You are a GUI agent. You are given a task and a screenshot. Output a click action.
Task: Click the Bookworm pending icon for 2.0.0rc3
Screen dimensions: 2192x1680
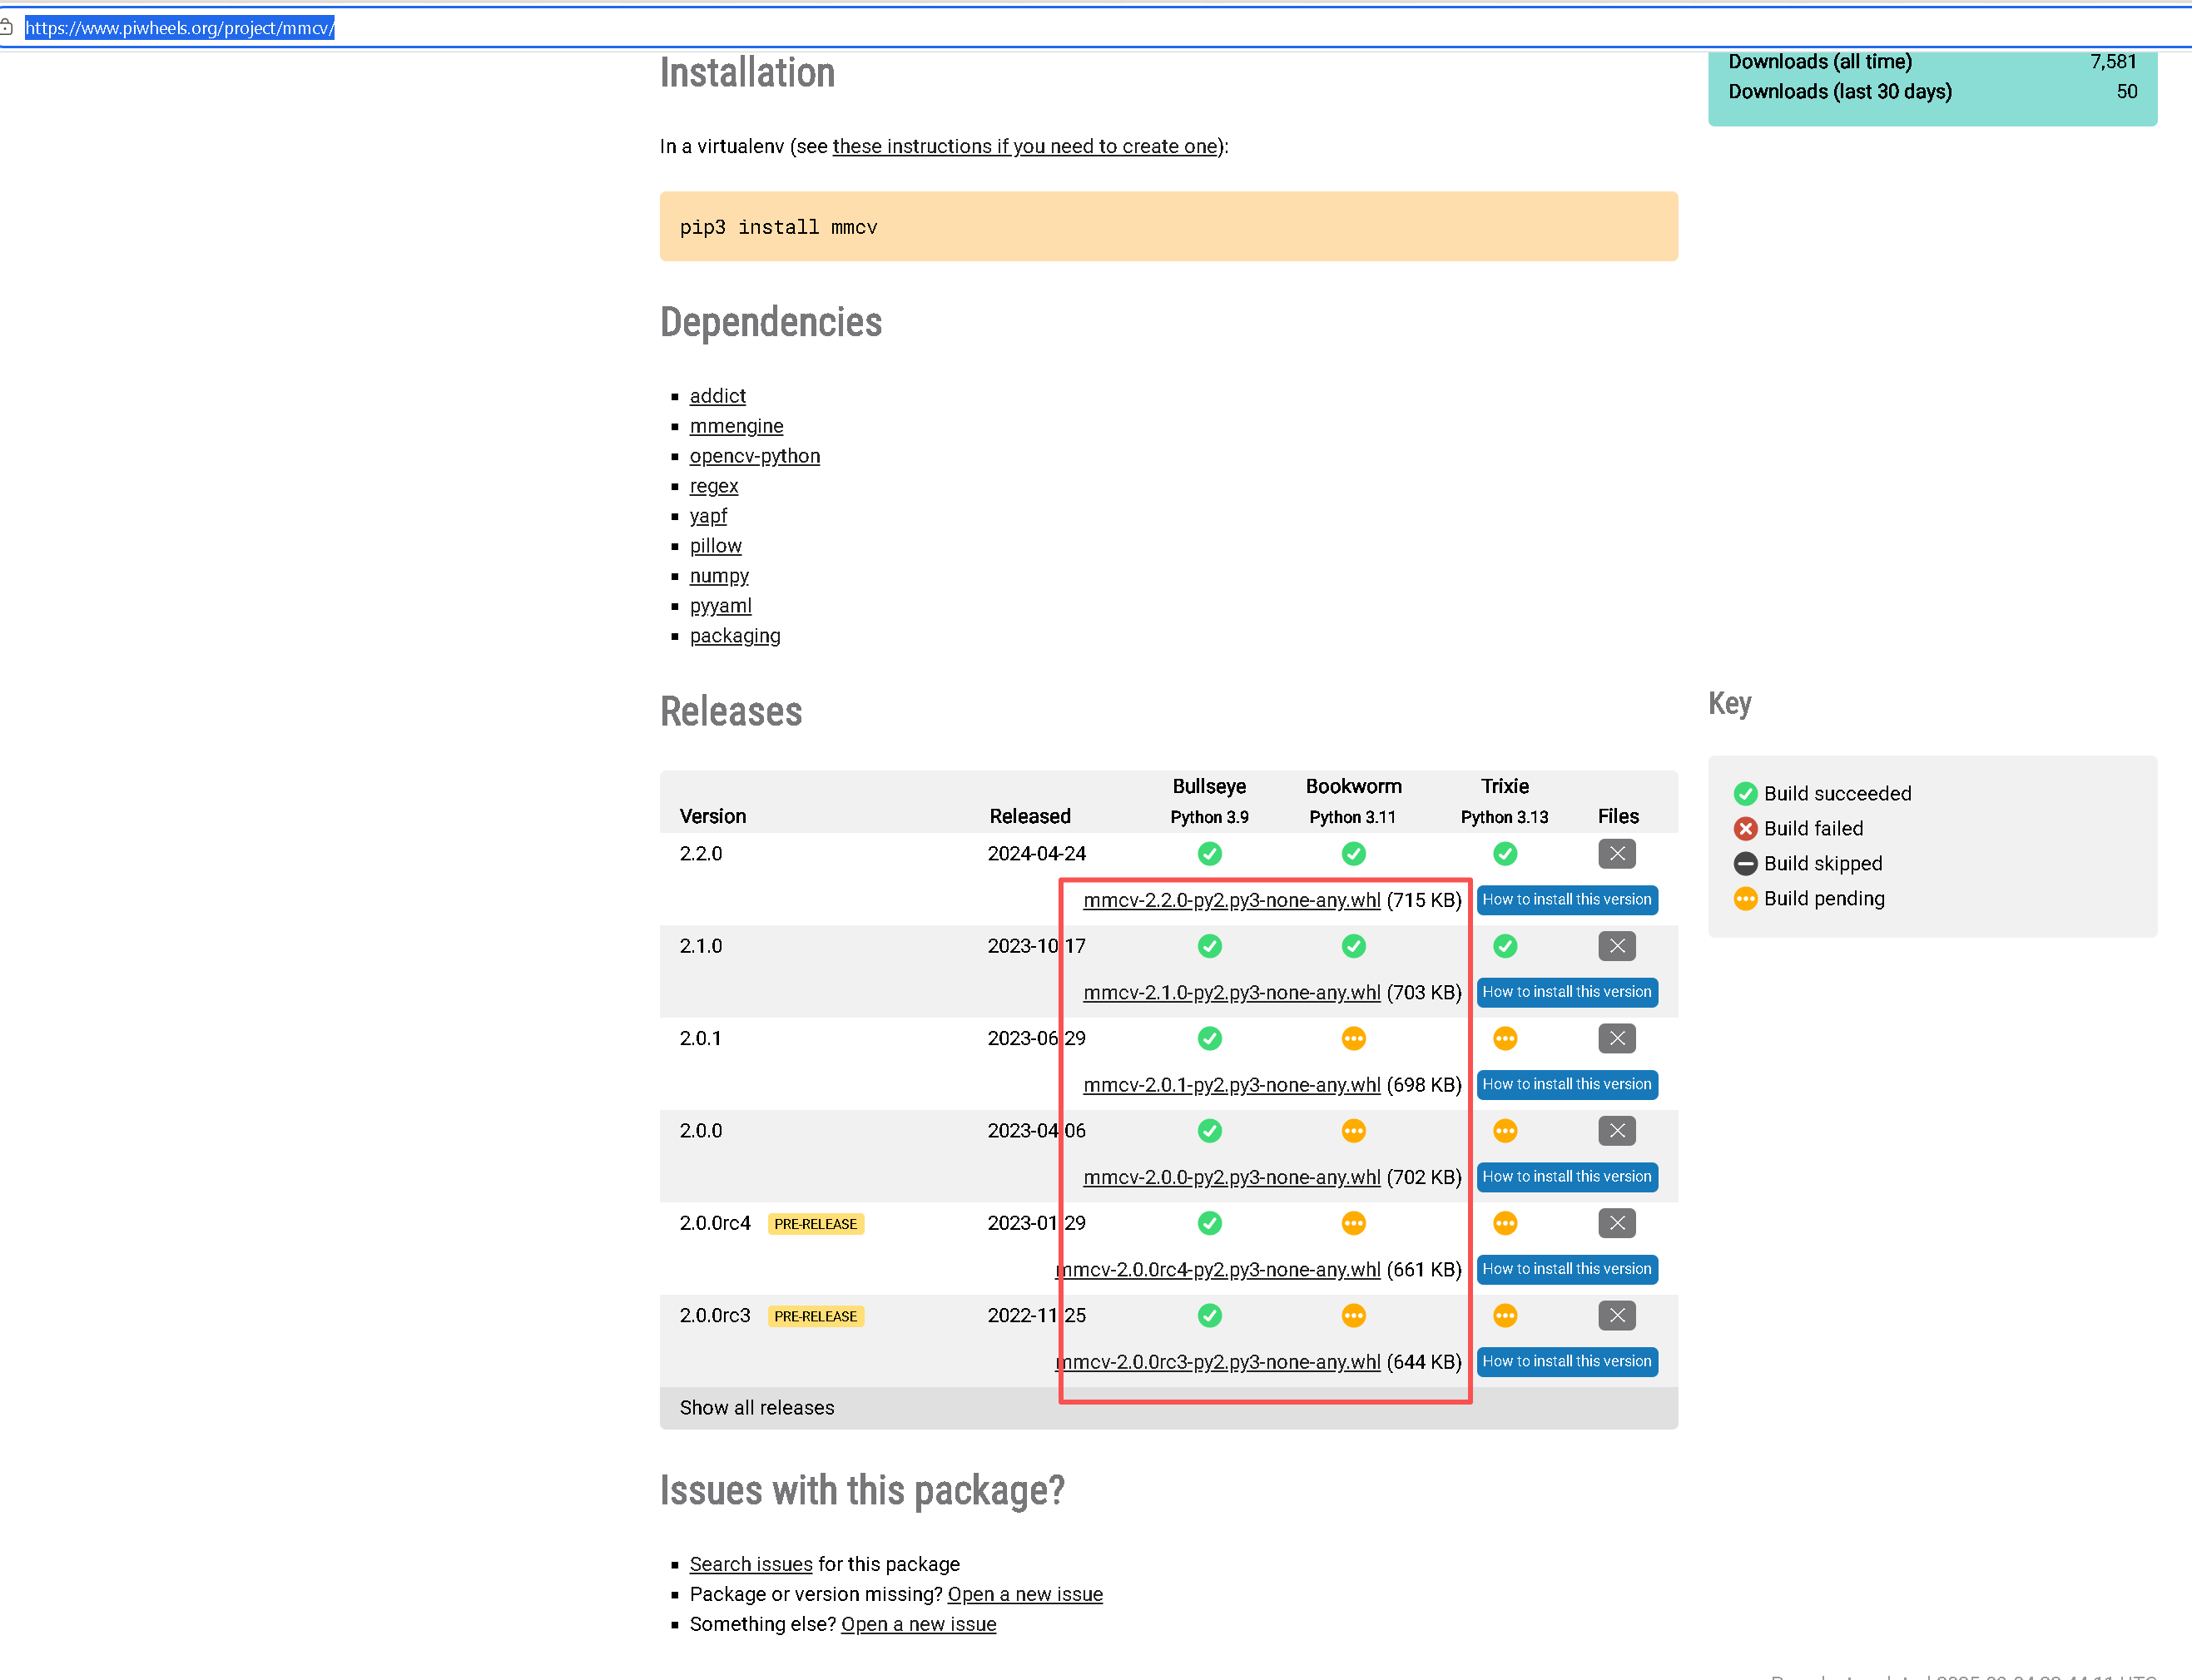point(1353,1316)
